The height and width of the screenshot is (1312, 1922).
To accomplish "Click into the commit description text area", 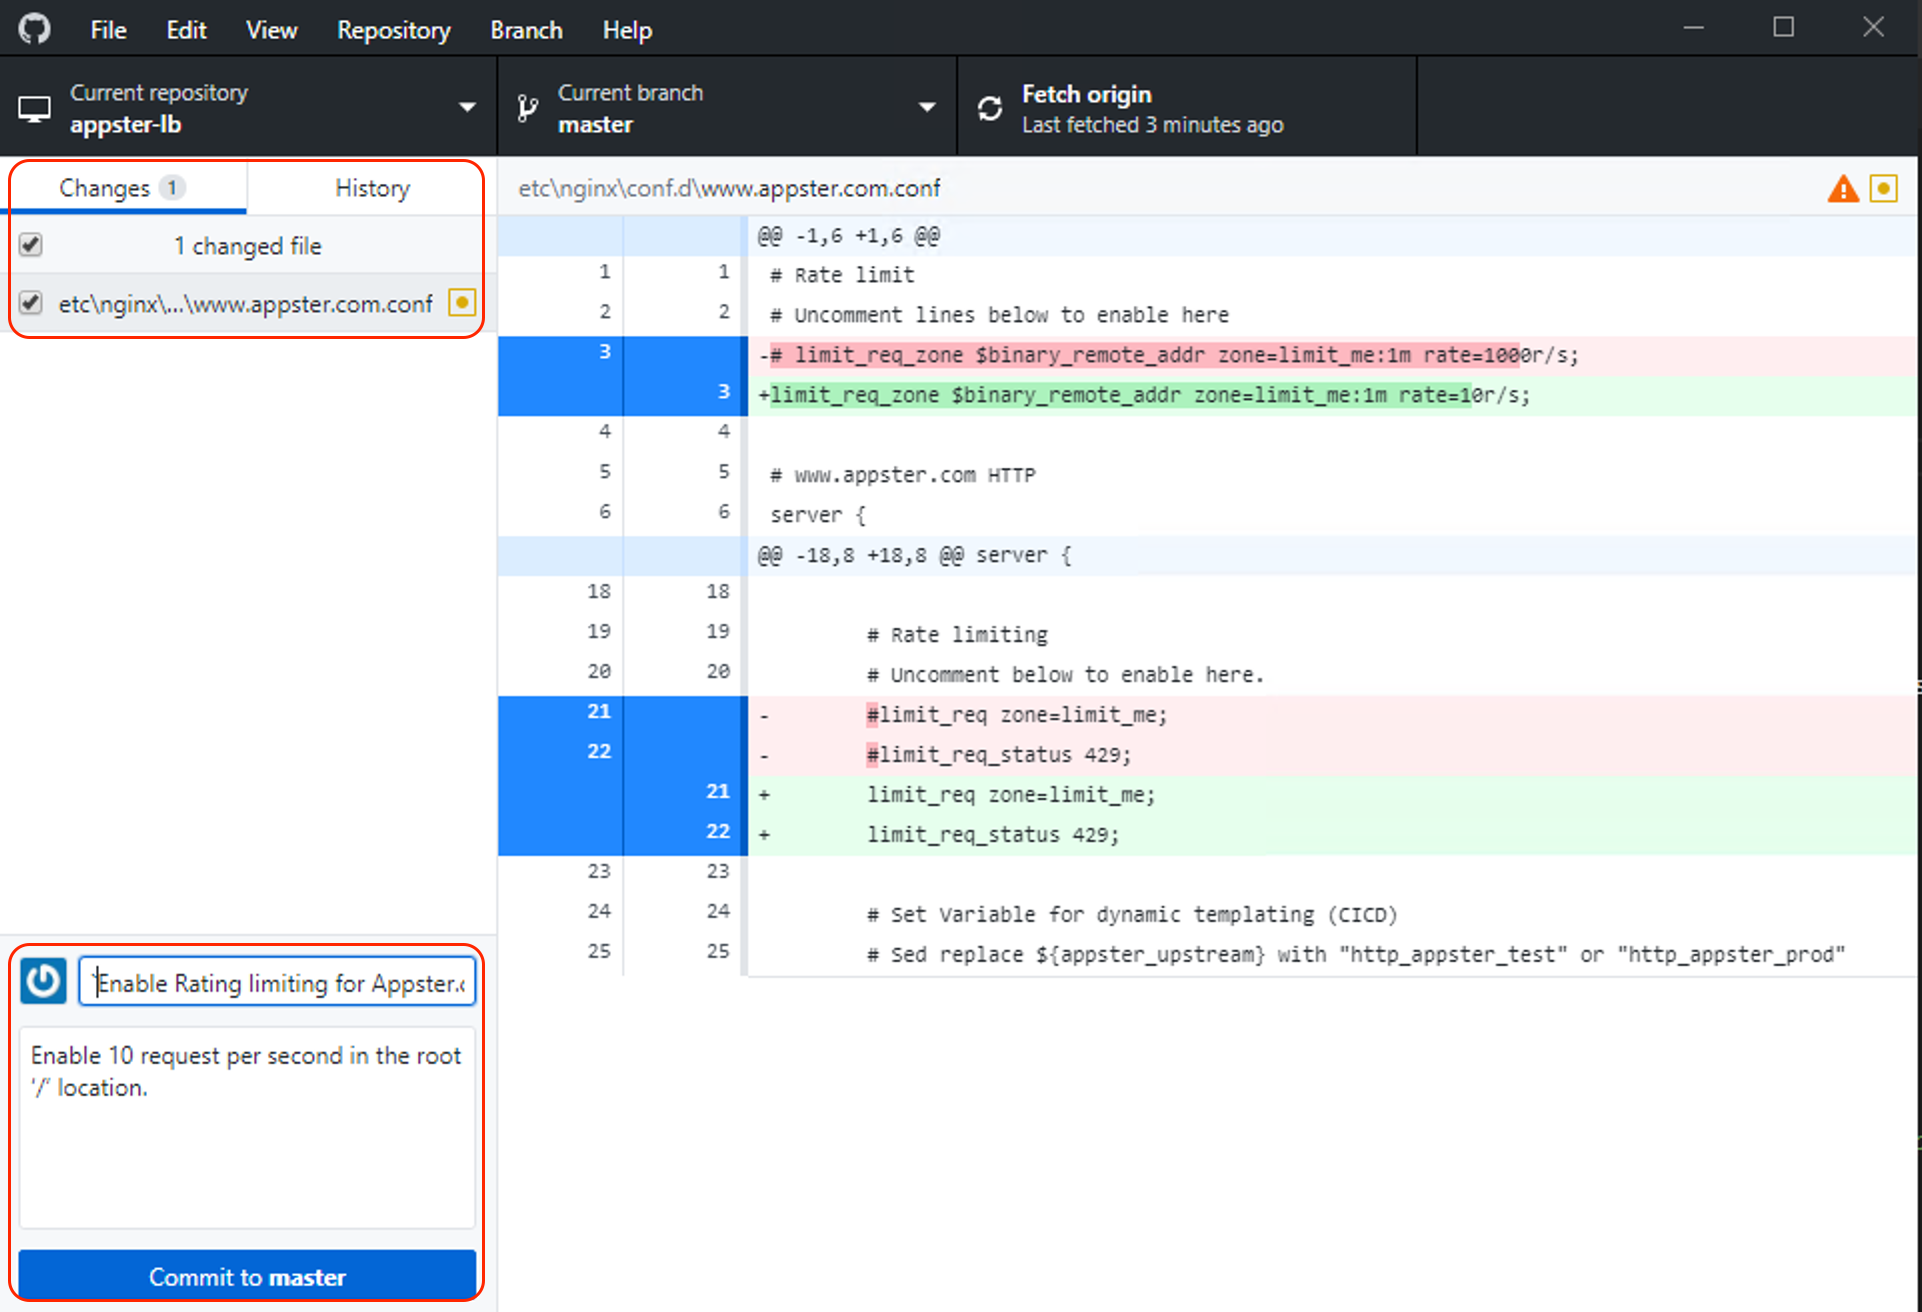I will coord(247,1128).
